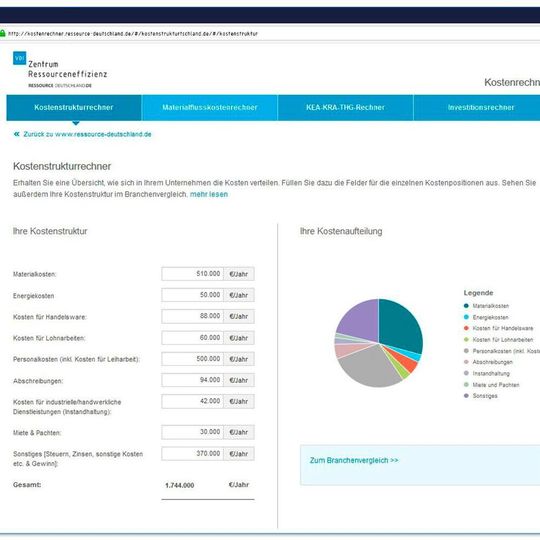This screenshot has height=540, width=540.
Task: Click the mehr lesen link
Action: pos(209,194)
